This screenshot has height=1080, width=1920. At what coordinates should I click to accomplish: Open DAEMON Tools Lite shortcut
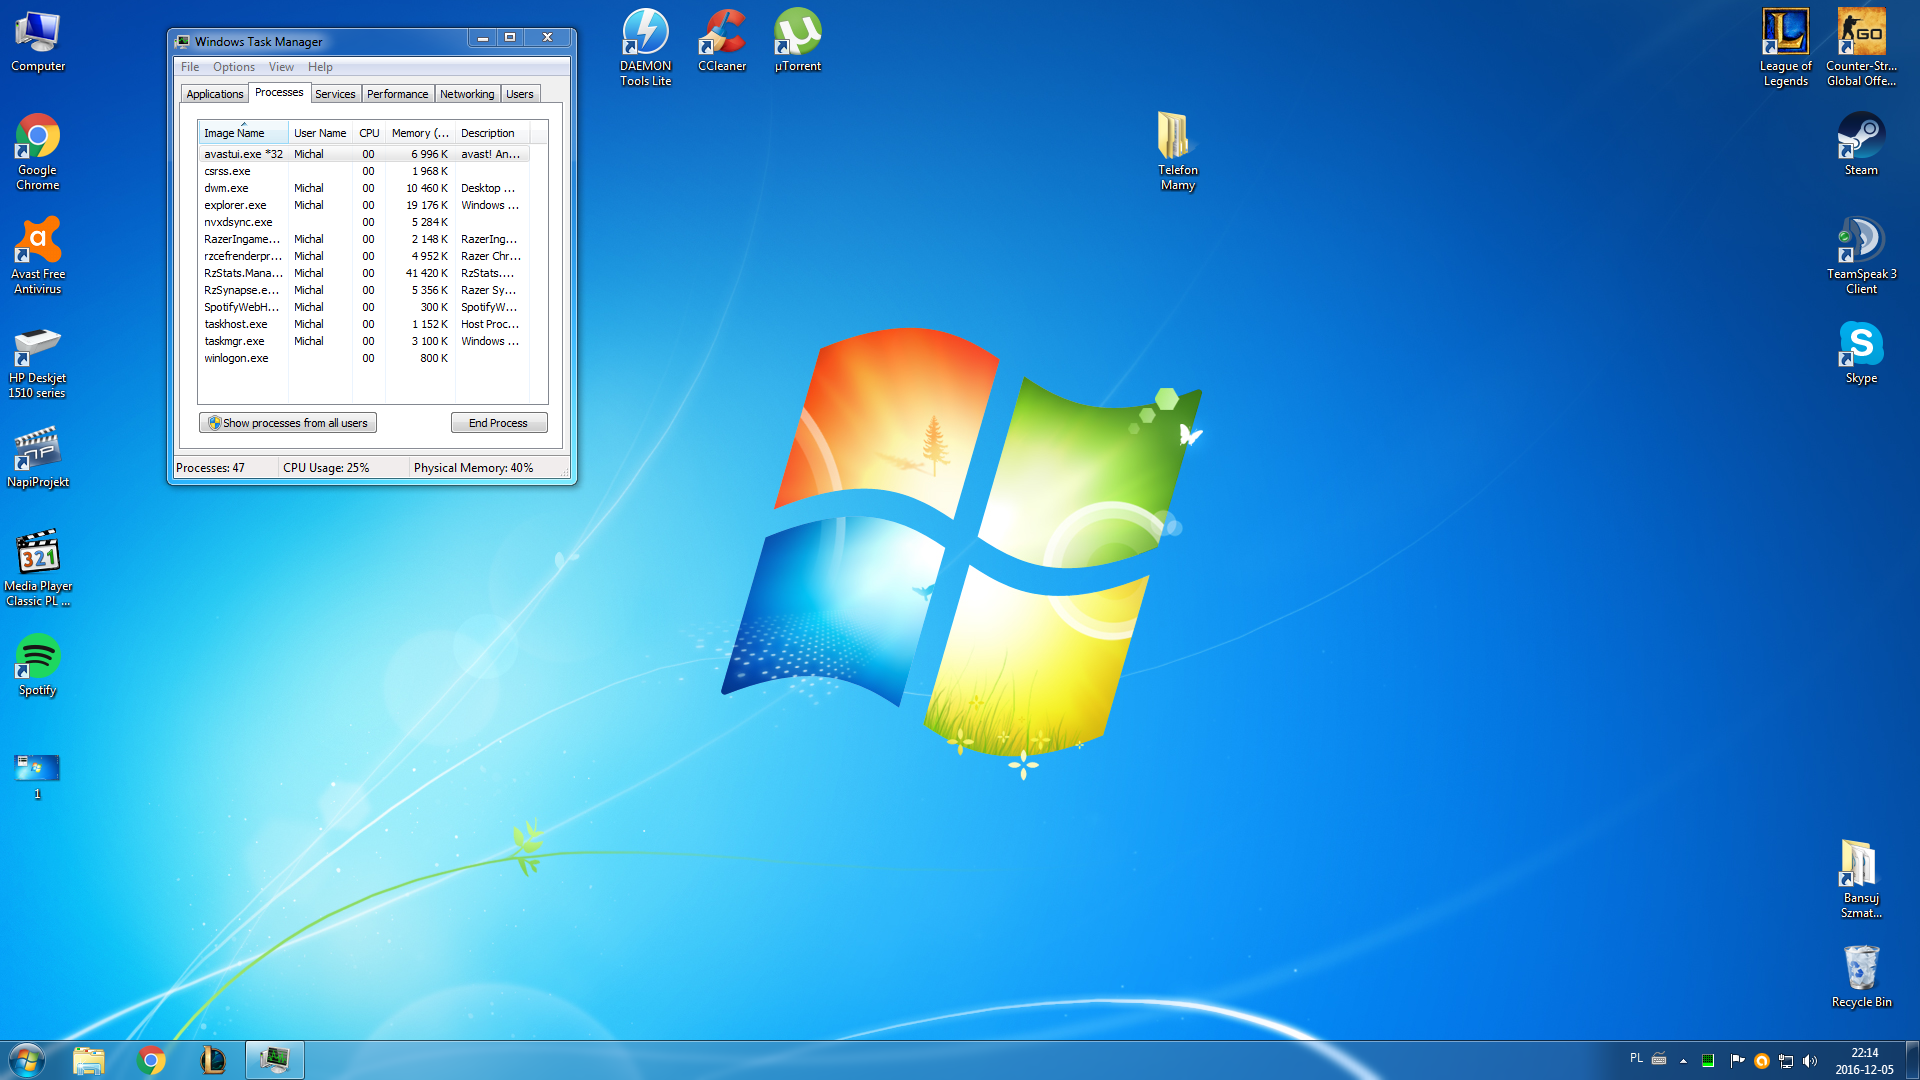[646, 48]
